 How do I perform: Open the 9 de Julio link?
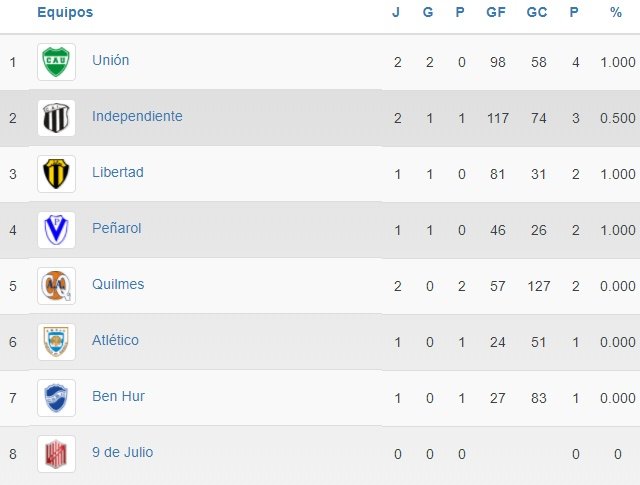[122, 452]
